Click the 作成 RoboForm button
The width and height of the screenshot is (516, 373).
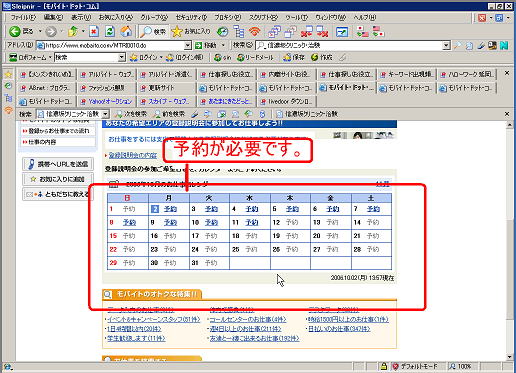(x=321, y=57)
